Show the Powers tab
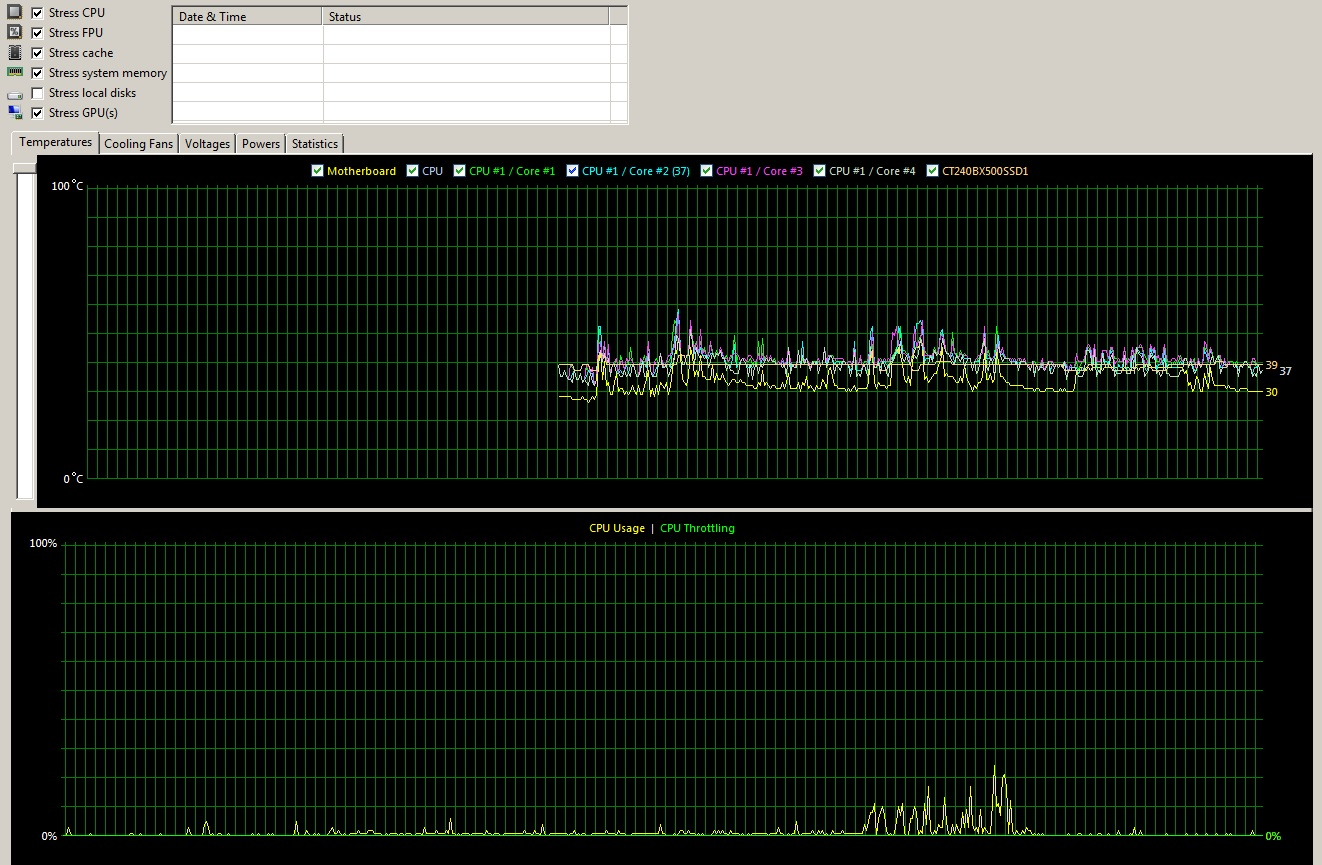The image size is (1322, 865). 261,144
